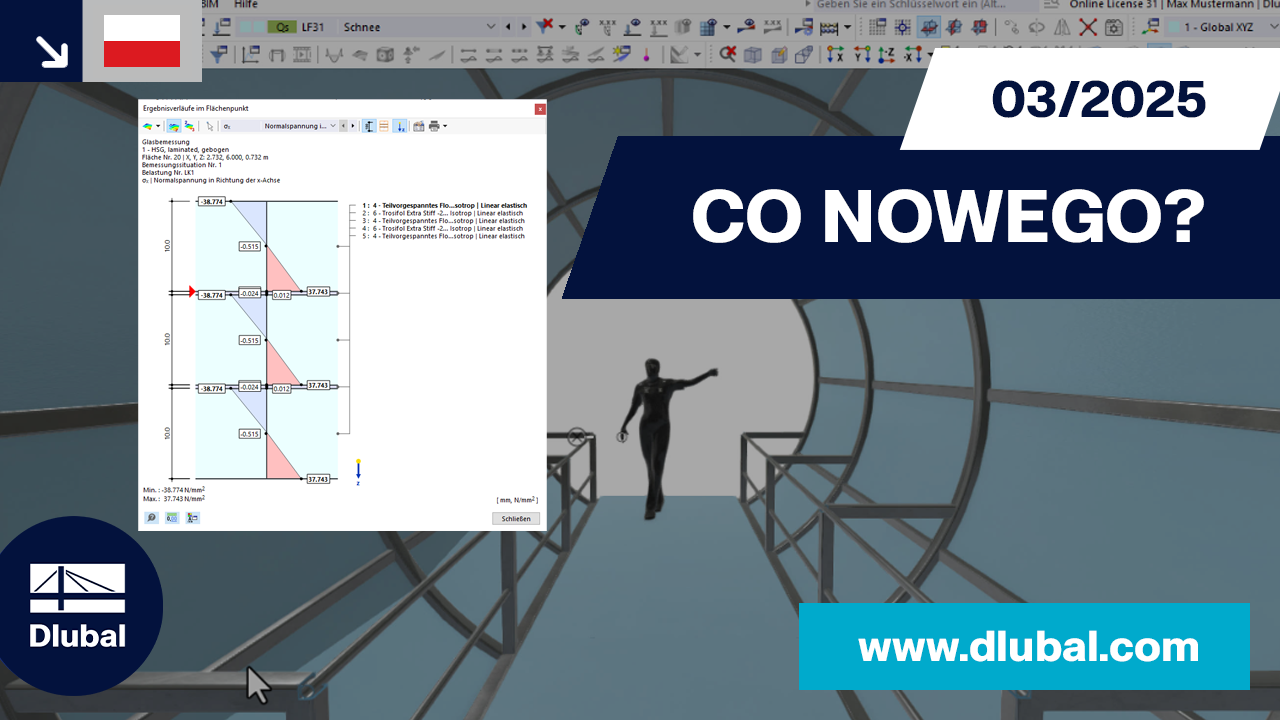The height and width of the screenshot is (720, 1280).
Task: Click teal swatch in Global XYZ combo box
Action: click(1174, 27)
